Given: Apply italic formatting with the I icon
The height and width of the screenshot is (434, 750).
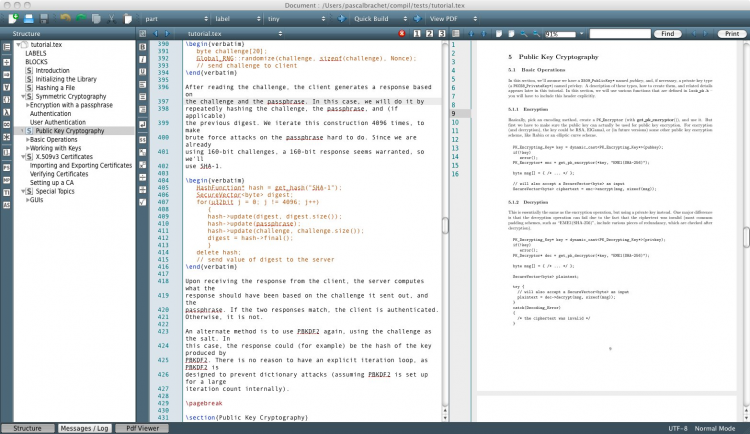Looking at the screenshot, I should [x=144, y=59].
